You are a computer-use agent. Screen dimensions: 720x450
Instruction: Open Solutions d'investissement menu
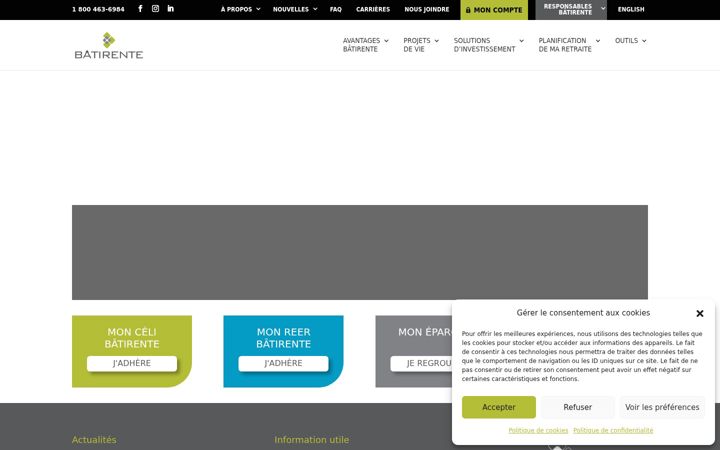(x=484, y=45)
